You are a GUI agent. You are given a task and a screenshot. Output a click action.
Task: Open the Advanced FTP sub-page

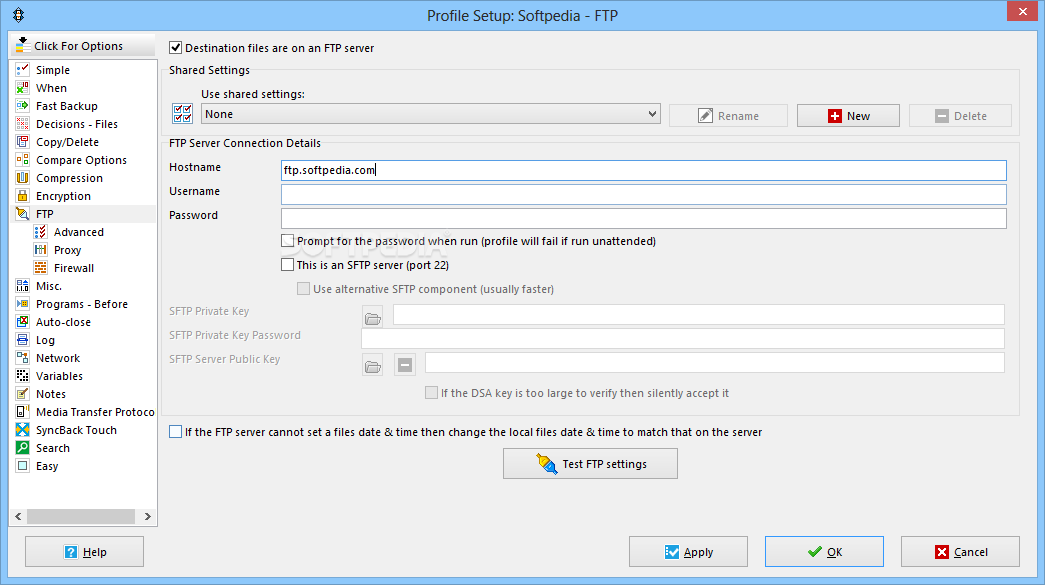point(79,232)
